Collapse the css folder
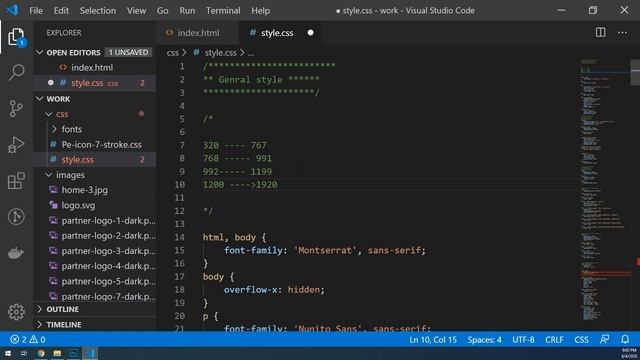640x360 pixels. coord(62,114)
